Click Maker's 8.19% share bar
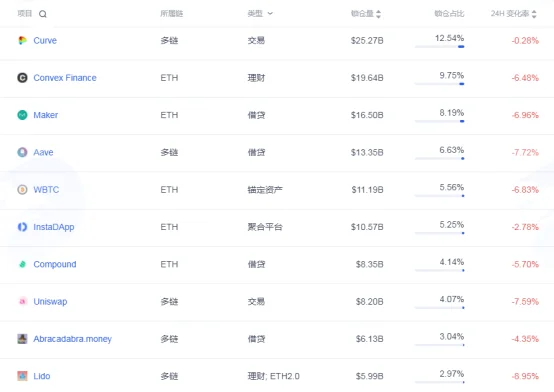This screenshot has height=392, width=554. click(440, 121)
